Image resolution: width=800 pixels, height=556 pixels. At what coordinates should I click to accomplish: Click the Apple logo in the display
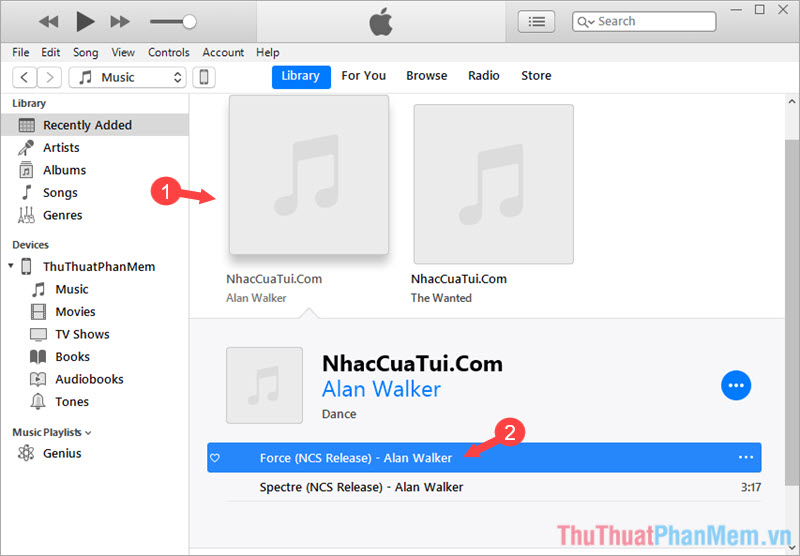click(381, 22)
